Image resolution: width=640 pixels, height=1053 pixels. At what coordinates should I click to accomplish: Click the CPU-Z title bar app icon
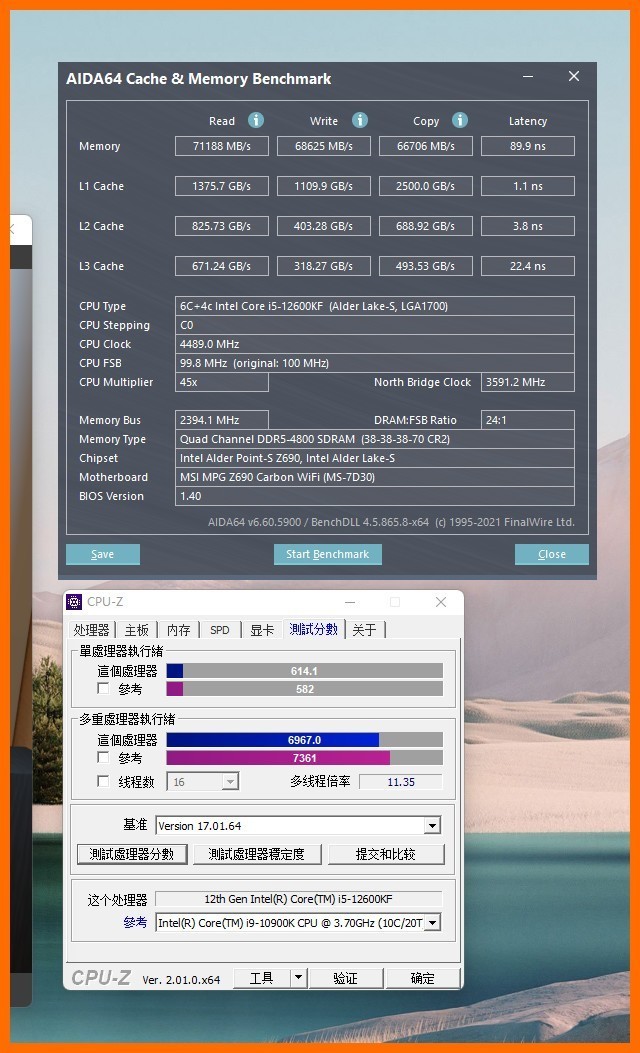tap(74, 602)
